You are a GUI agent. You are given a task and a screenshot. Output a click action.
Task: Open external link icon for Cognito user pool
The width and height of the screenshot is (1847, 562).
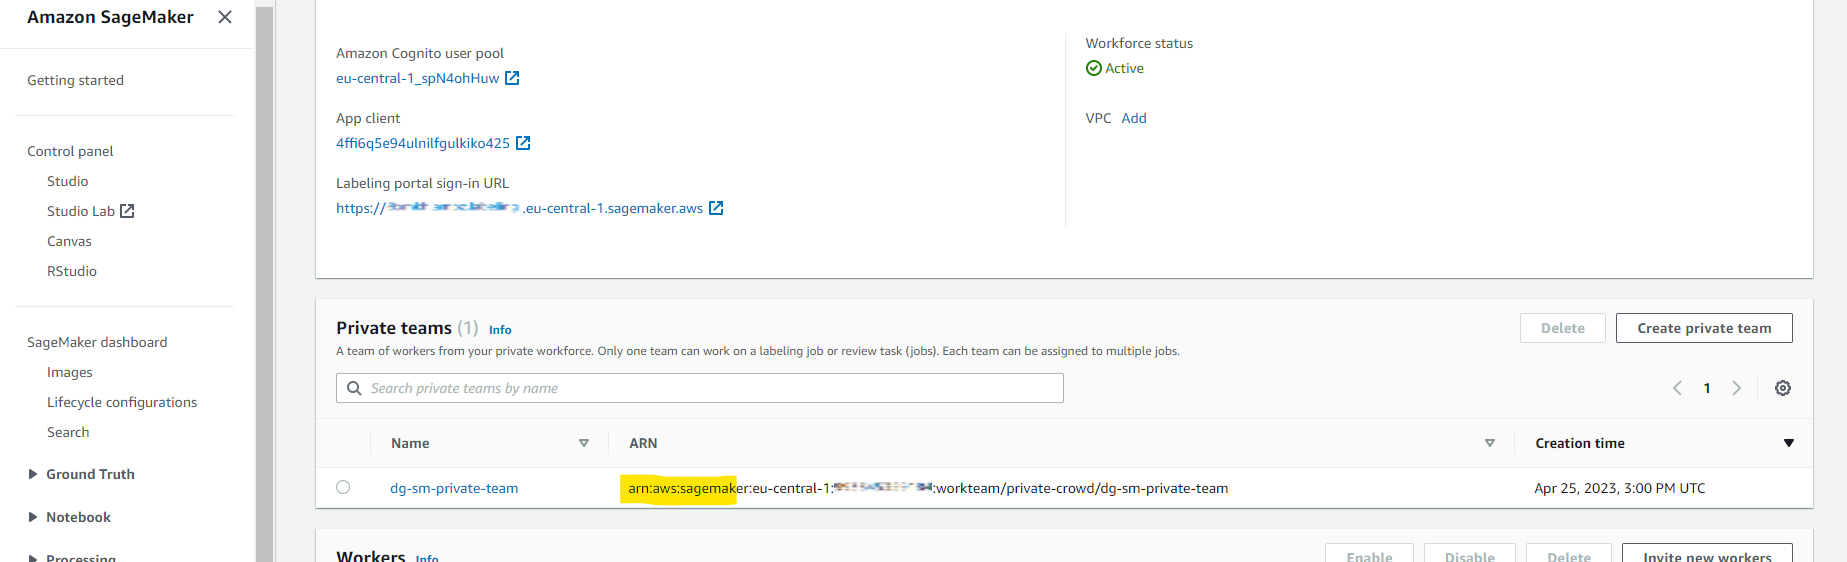[512, 78]
